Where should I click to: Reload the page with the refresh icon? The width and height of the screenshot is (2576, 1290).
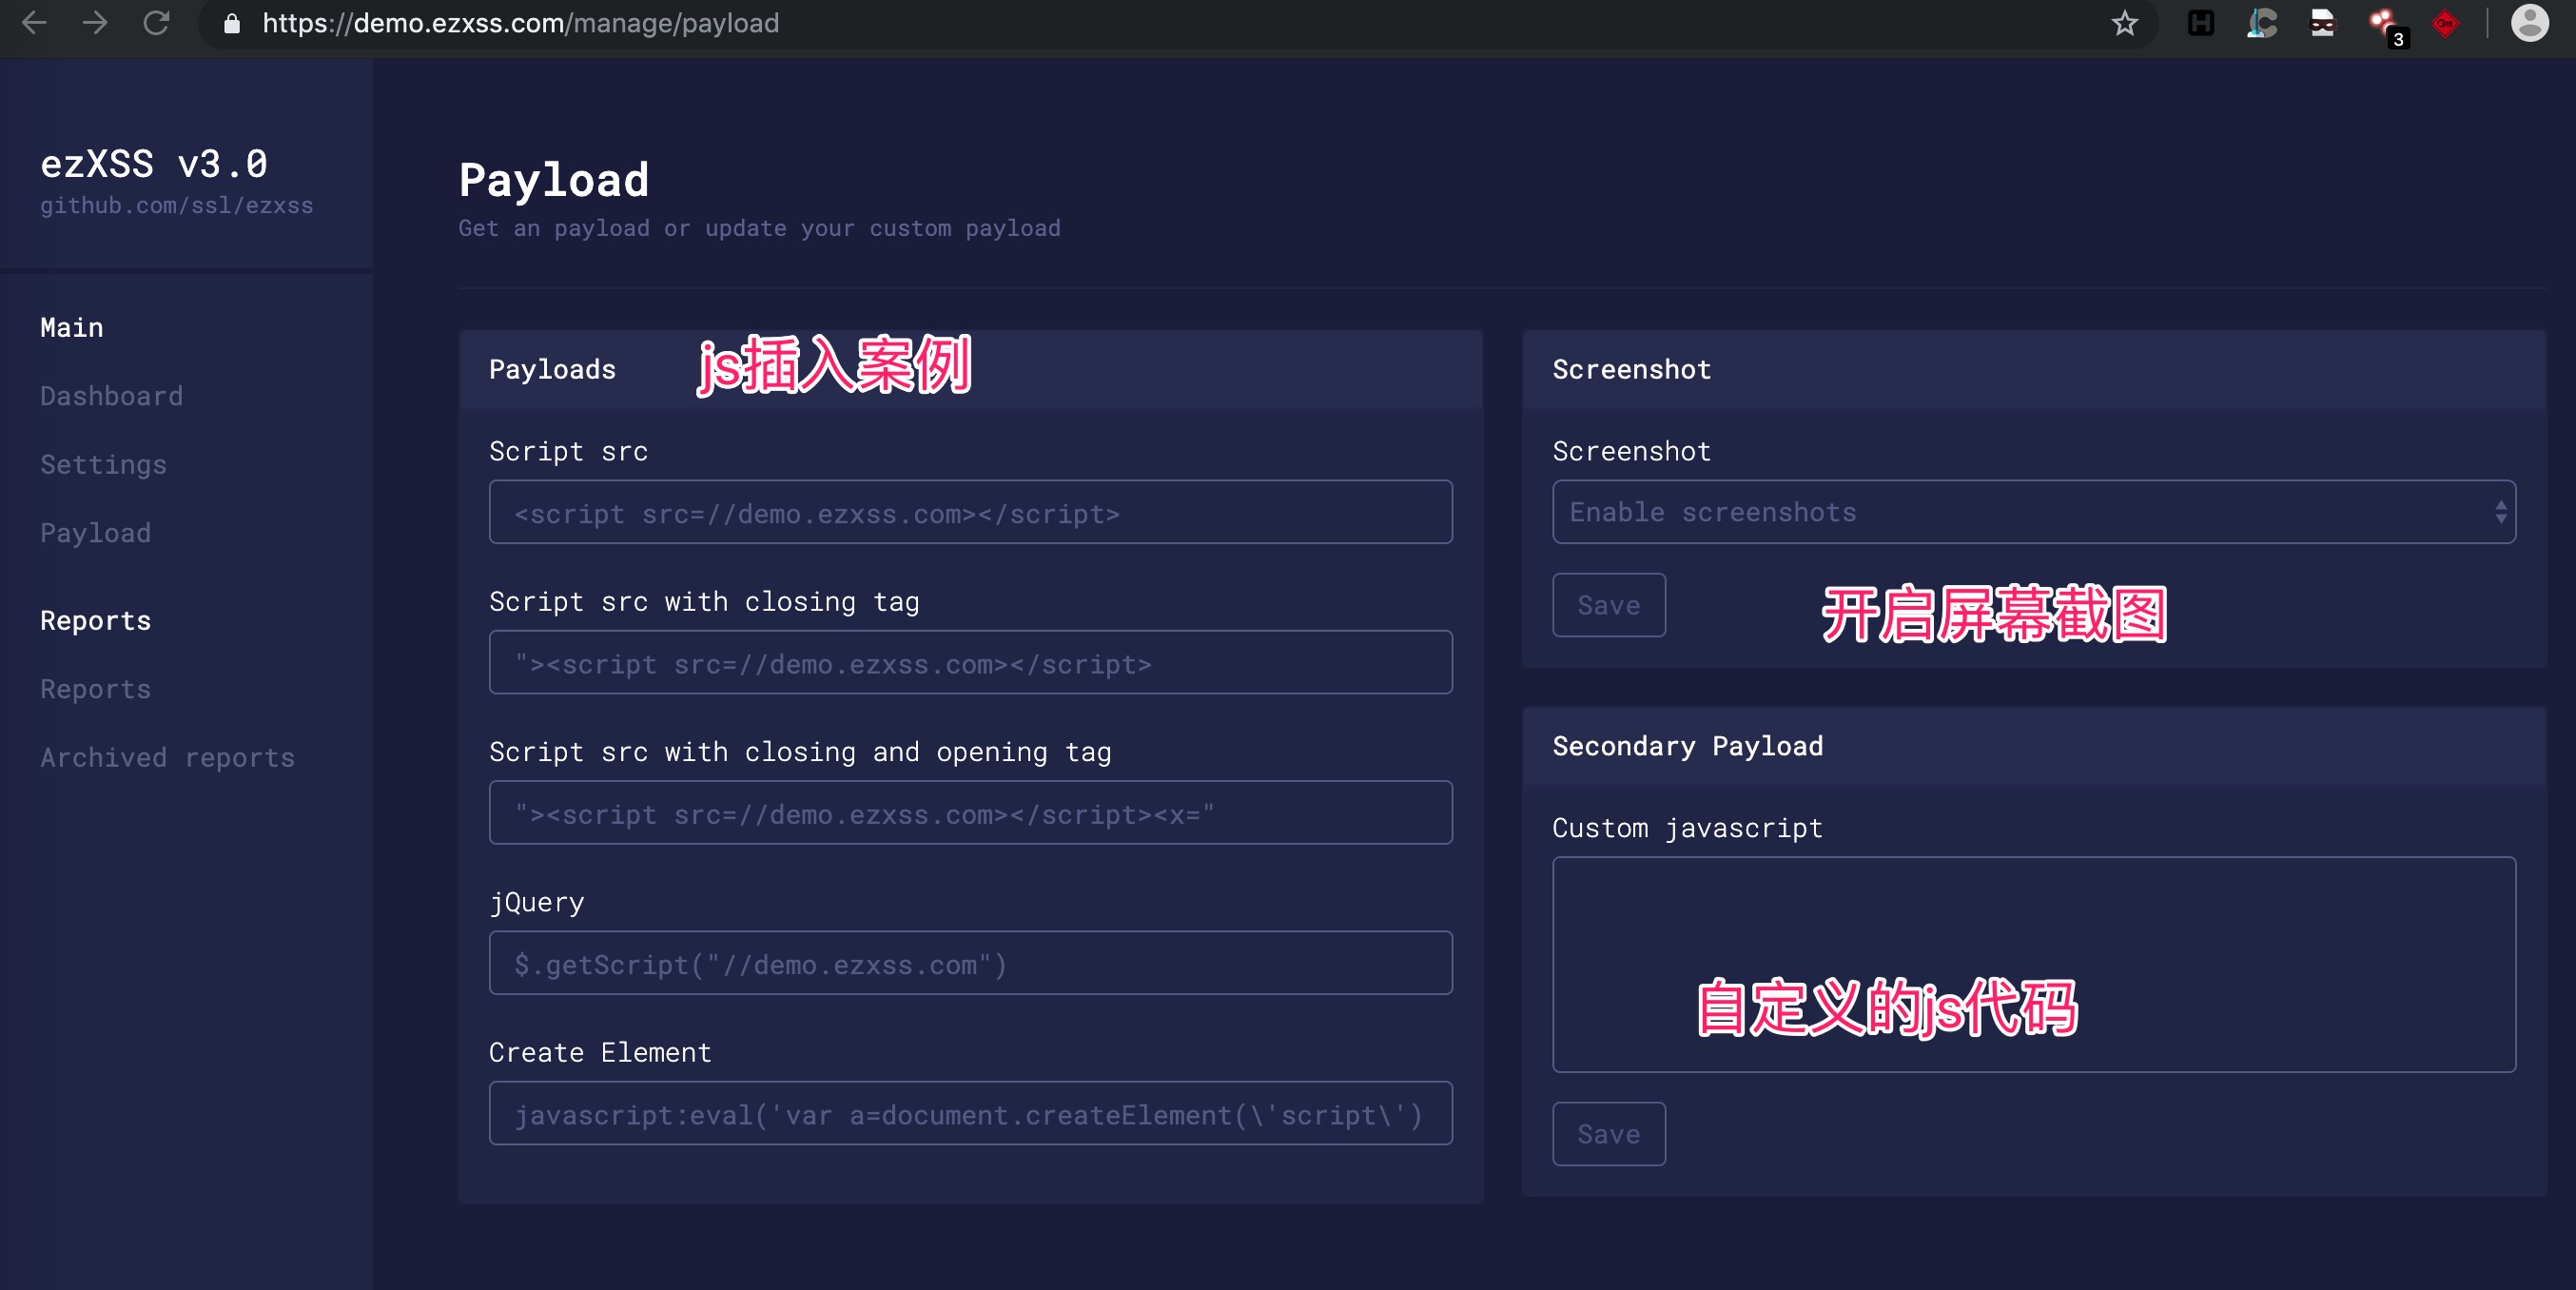[x=156, y=23]
